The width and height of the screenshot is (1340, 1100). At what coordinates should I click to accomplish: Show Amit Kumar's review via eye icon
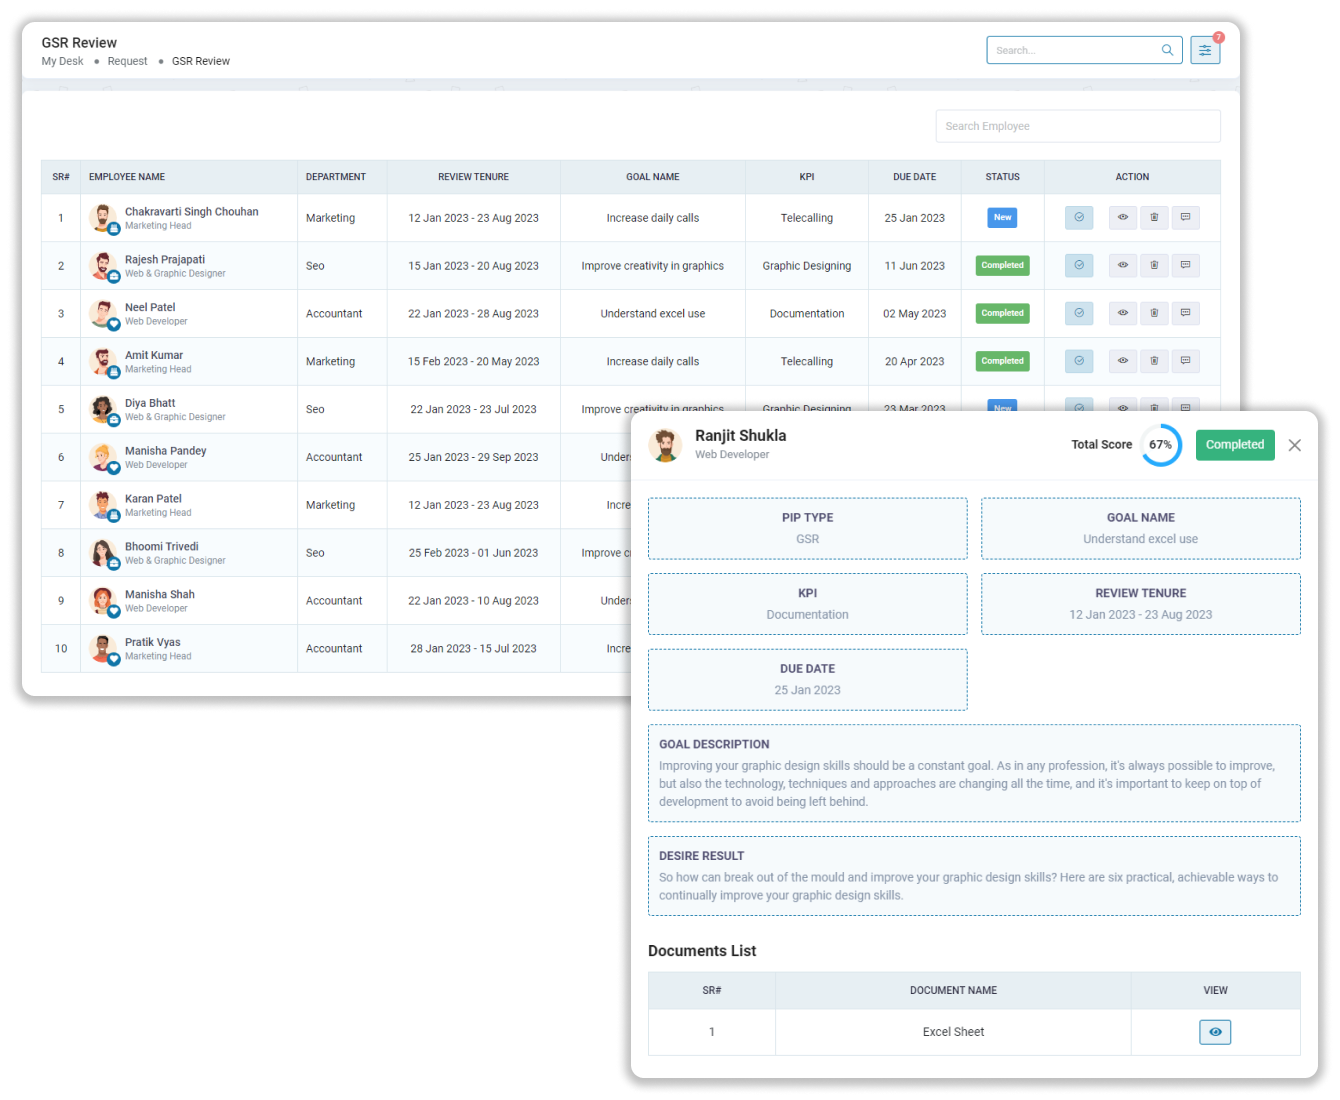point(1122,361)
